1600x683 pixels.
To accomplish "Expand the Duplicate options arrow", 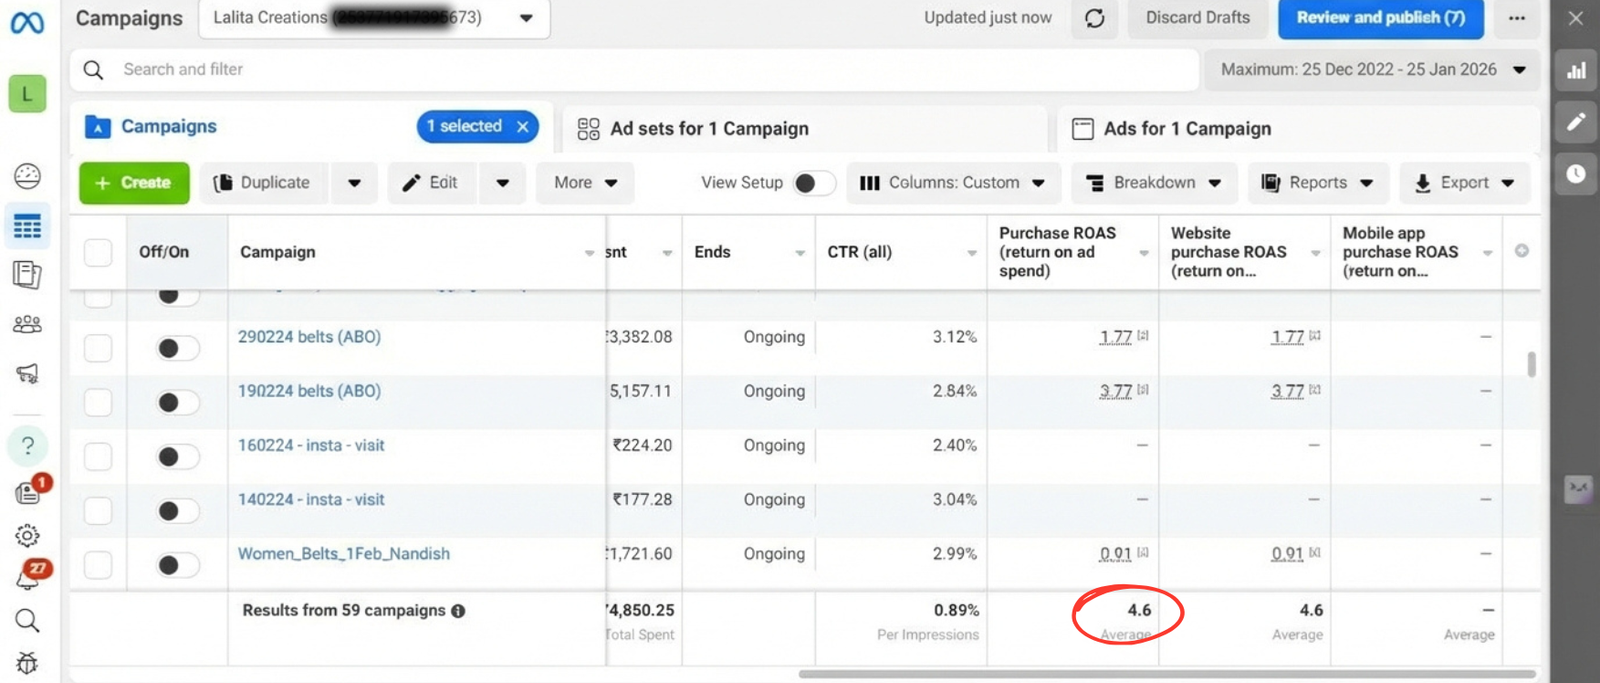I will point(354,183).
